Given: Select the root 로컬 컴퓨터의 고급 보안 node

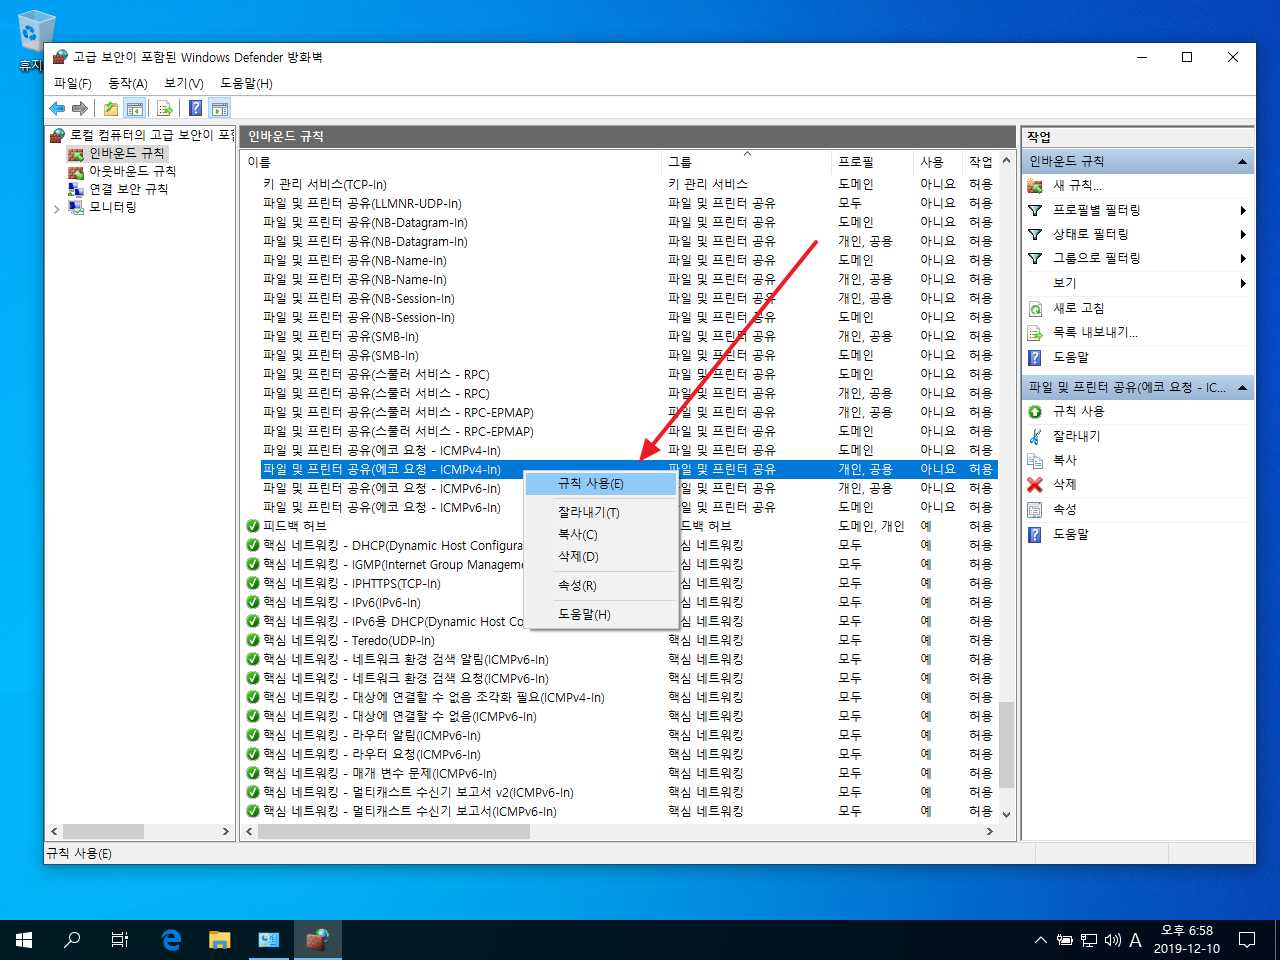Looking at the screenshot, I should pos(151,135).
